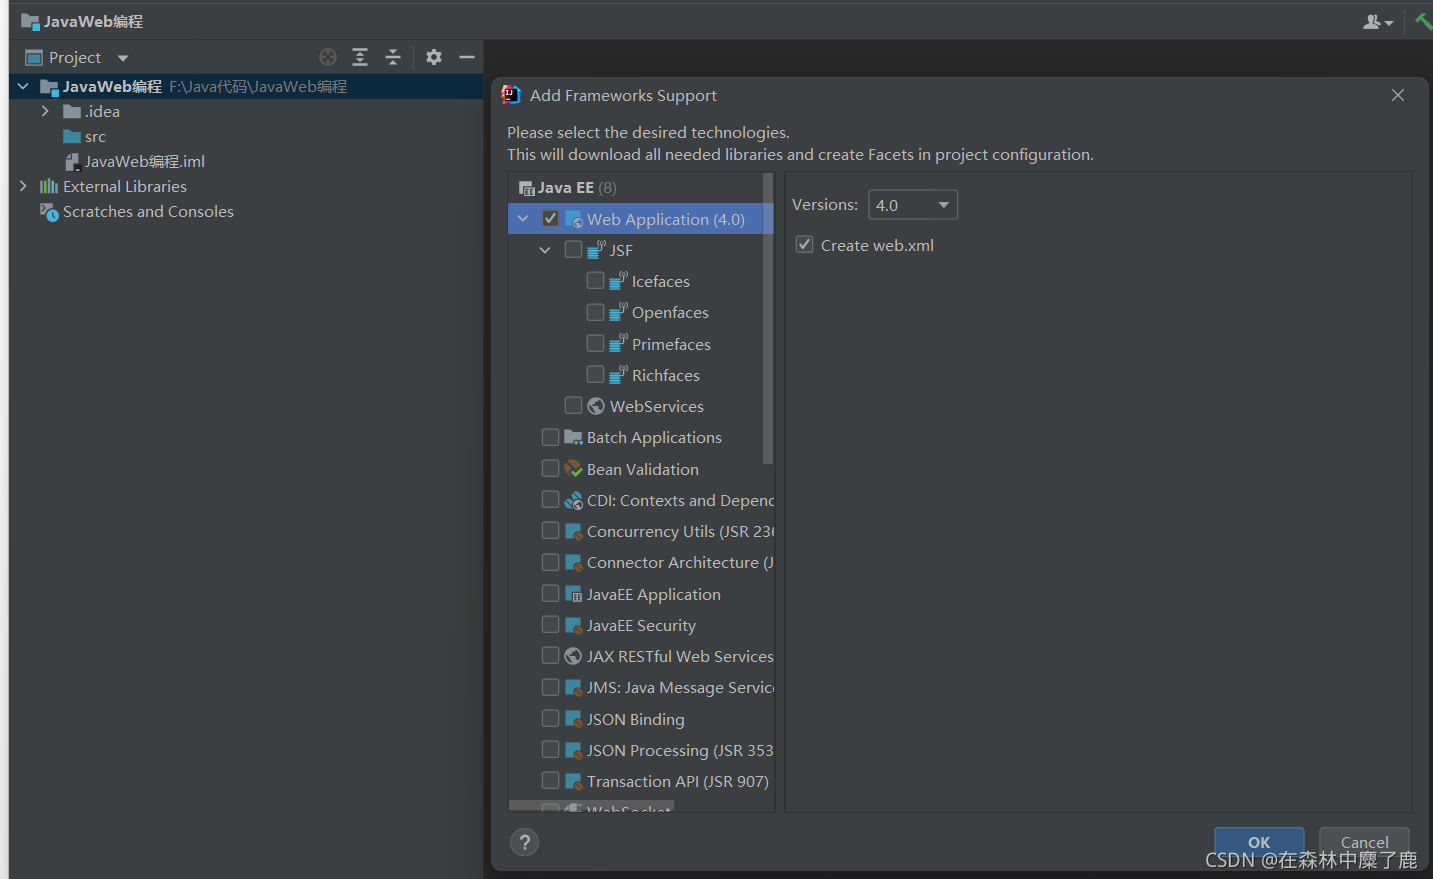
Task: Select Scratches and Consoles tree item
Action: click(x=246, y=211)
